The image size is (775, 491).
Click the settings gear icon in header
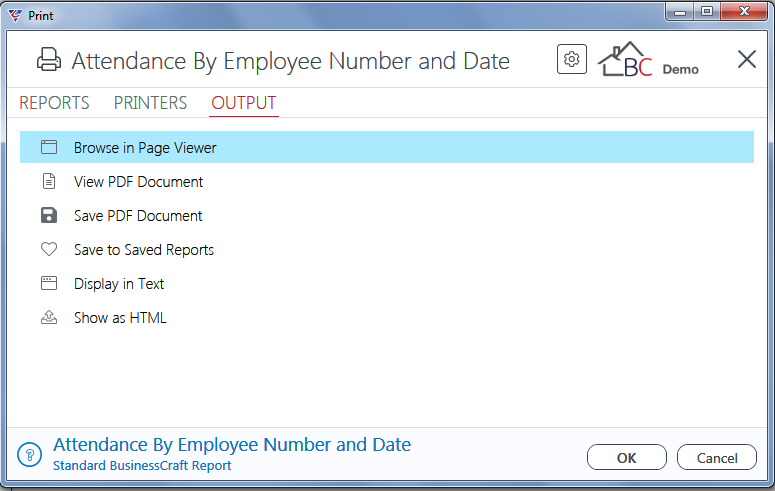pyautogui.click(x=571, y=59)
